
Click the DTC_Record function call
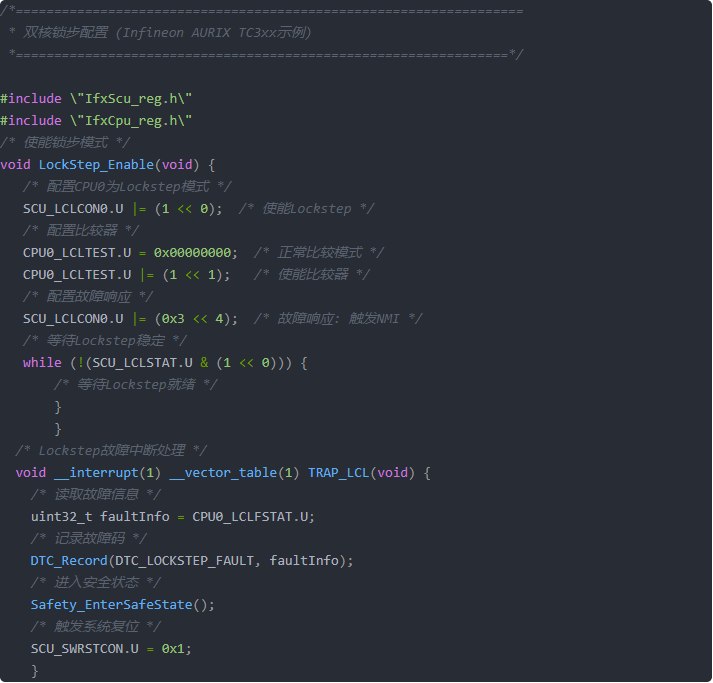coord(69,561)
